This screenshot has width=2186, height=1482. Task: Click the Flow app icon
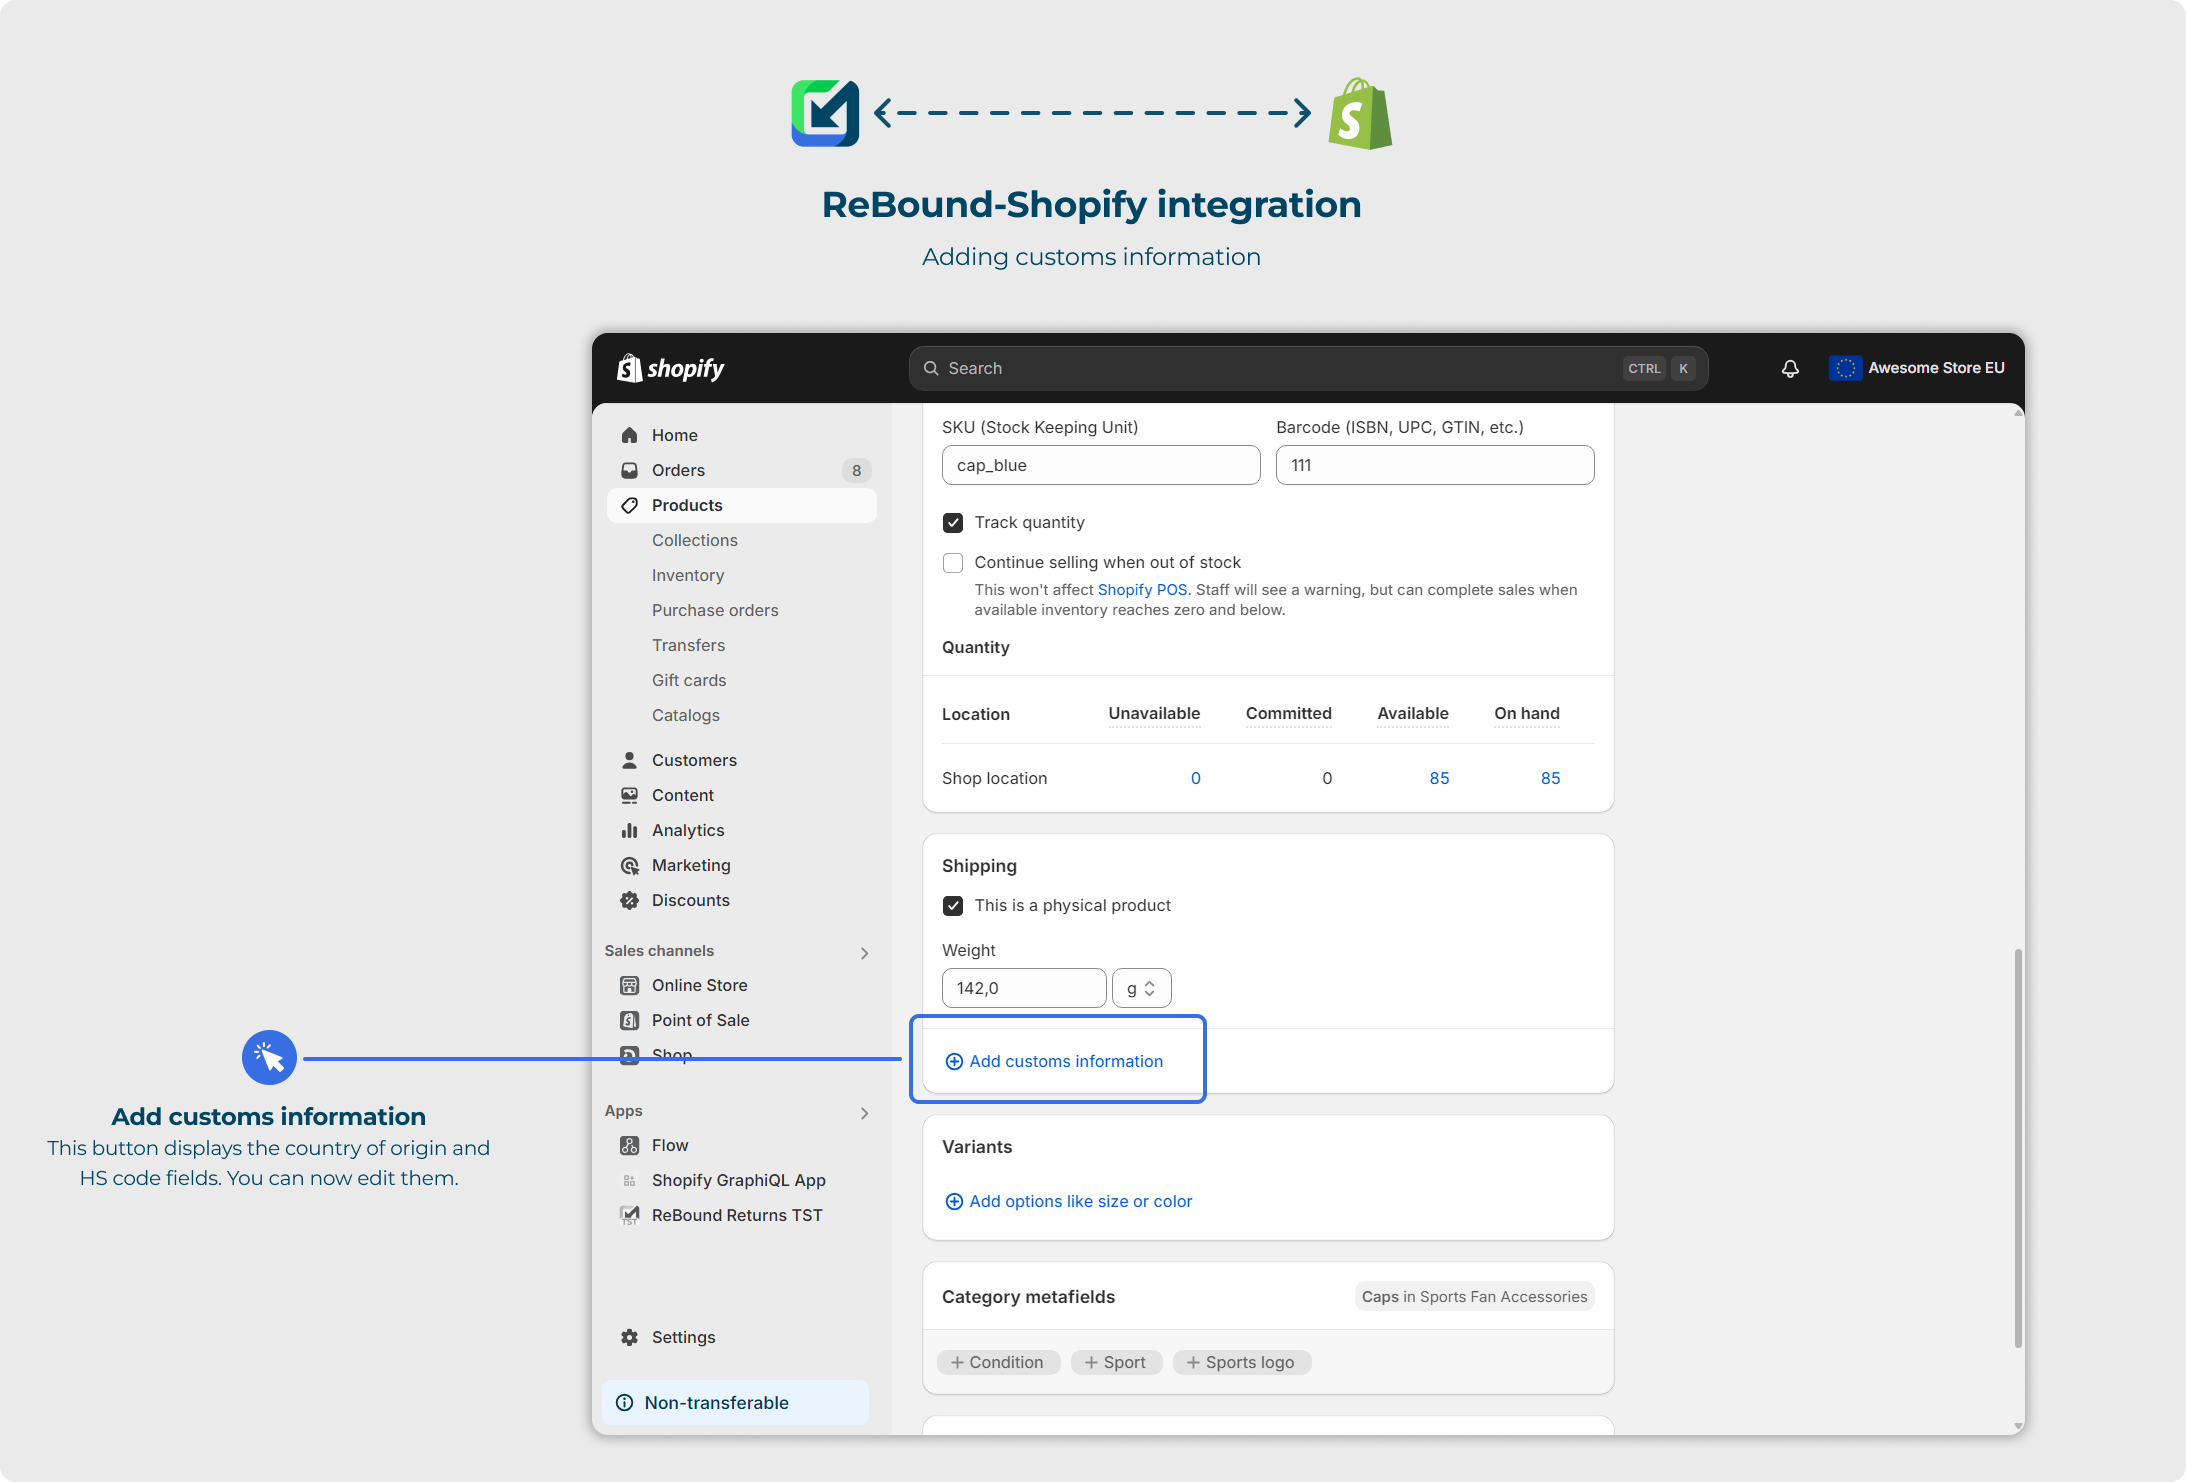629,1145
